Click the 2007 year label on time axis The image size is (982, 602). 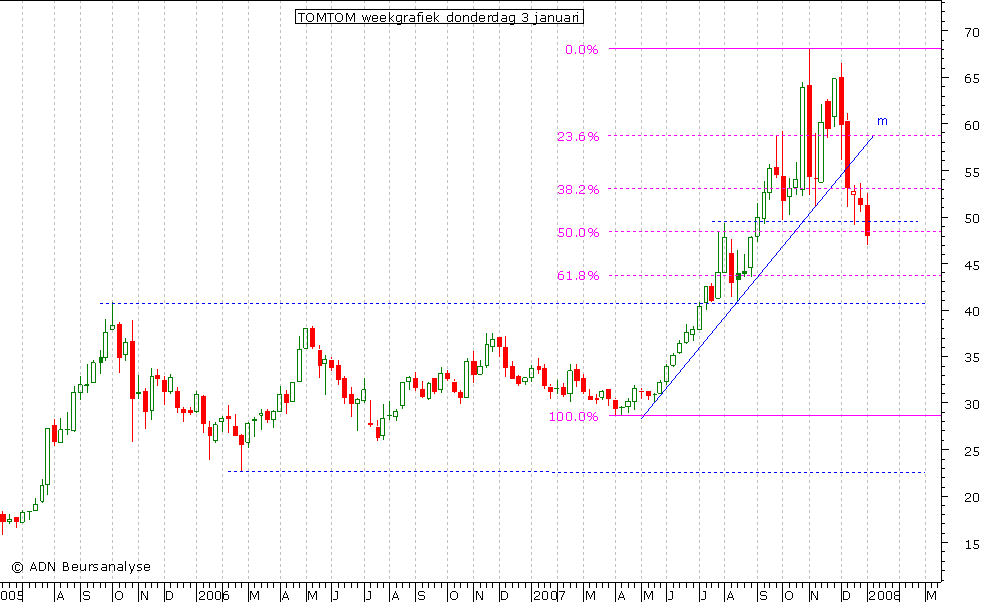(x=549, y=595)
